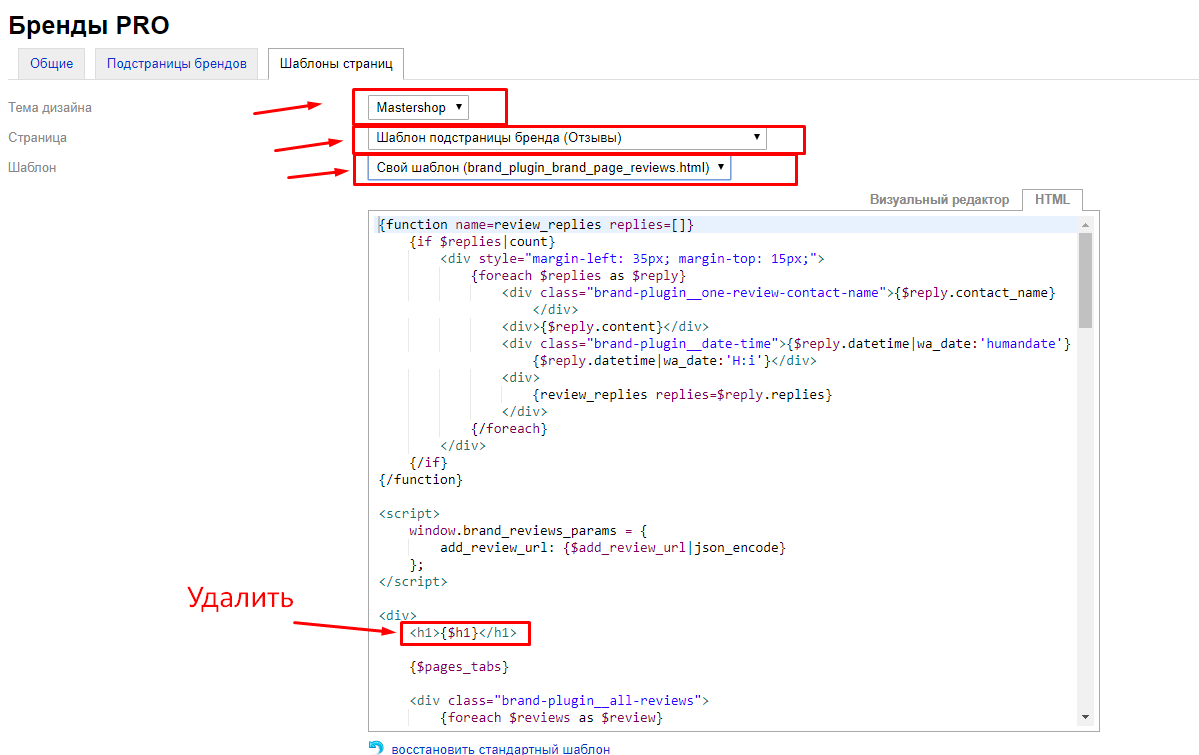Click the {function name=review_replies} first line
Image resolution: width=1199 pixels, height=755 pixels.
pyautogui.click(x=536, y=225)
